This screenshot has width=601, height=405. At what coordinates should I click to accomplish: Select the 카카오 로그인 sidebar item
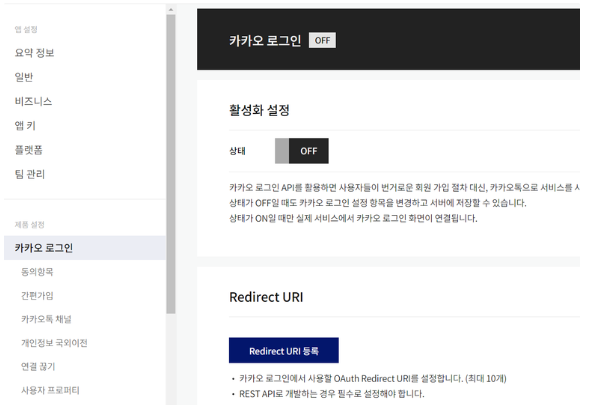pyautogui.click(x=85, y=248)
